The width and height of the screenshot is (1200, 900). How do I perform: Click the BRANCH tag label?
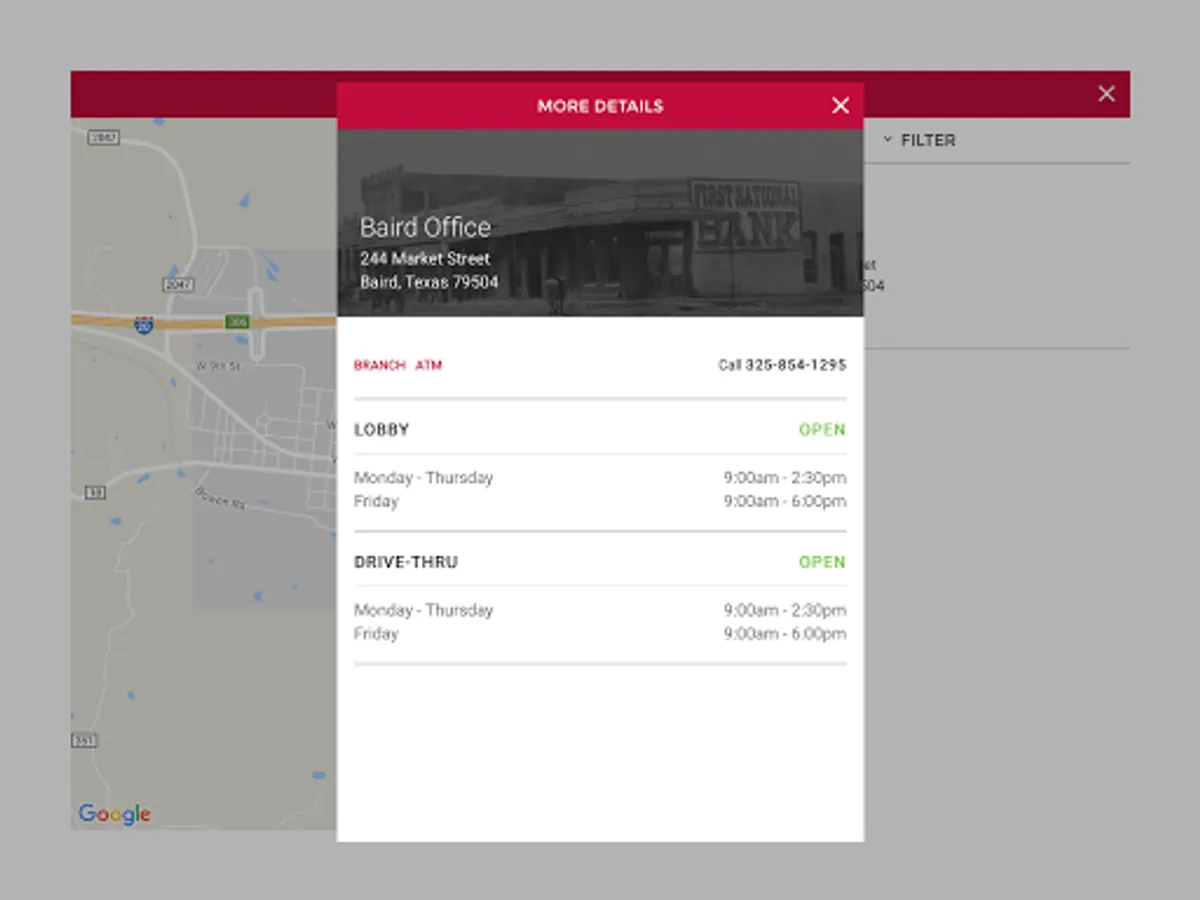pyautogui.click(x=379, y=366)
